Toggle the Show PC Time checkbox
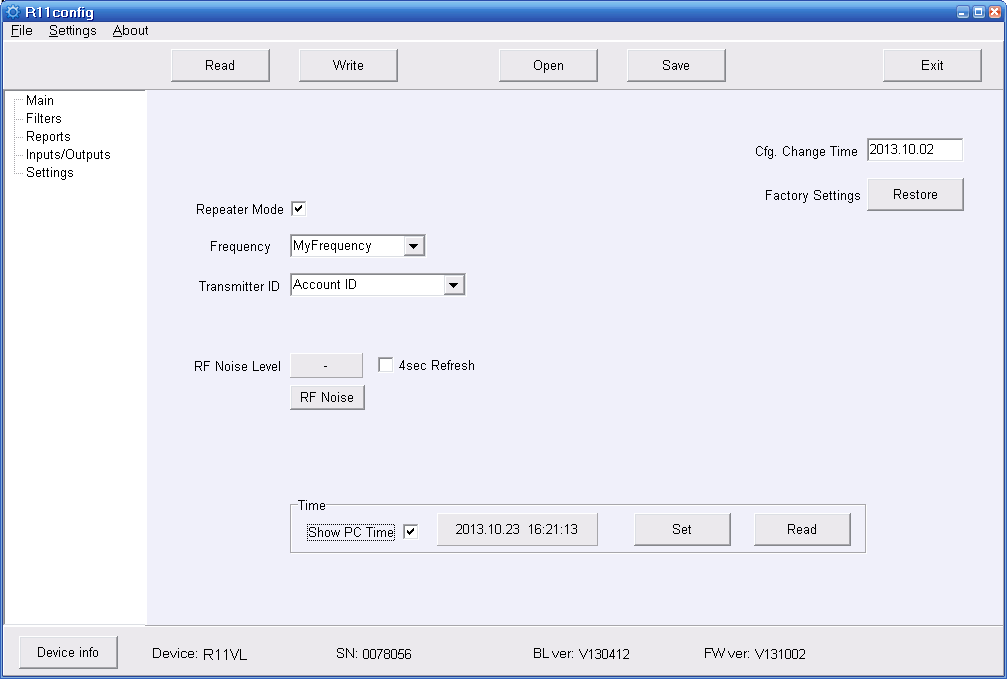The height and width of the screenshot is (679, 1007). [x=410, y=532]
